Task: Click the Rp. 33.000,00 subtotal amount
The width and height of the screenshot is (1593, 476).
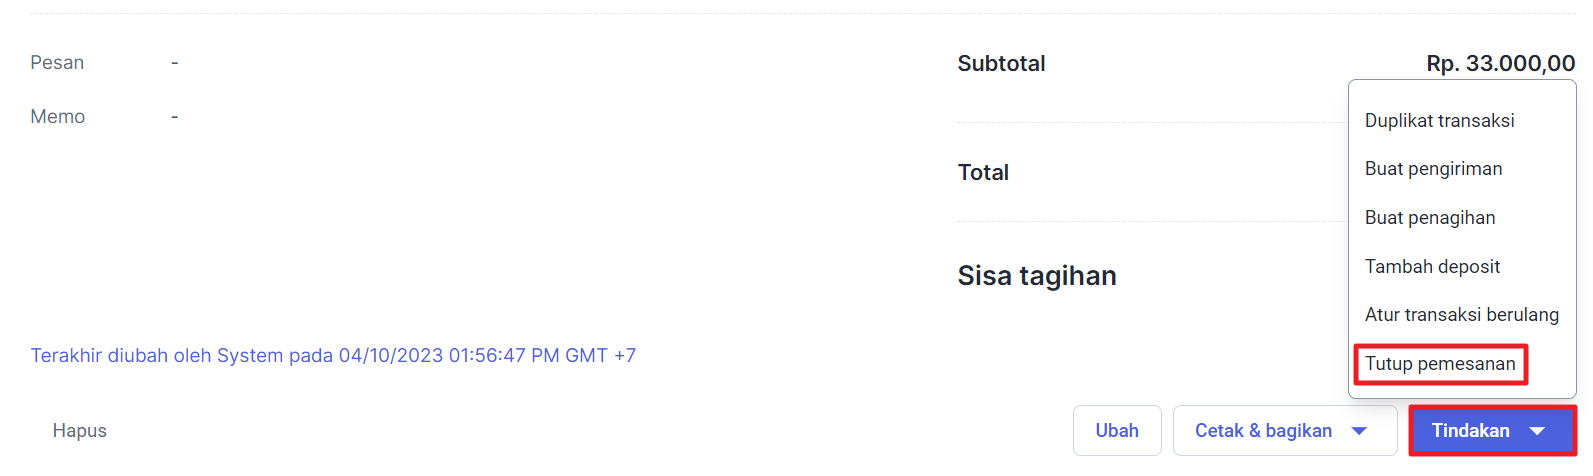Action: pyautogui.click(x=1500, y=64)
